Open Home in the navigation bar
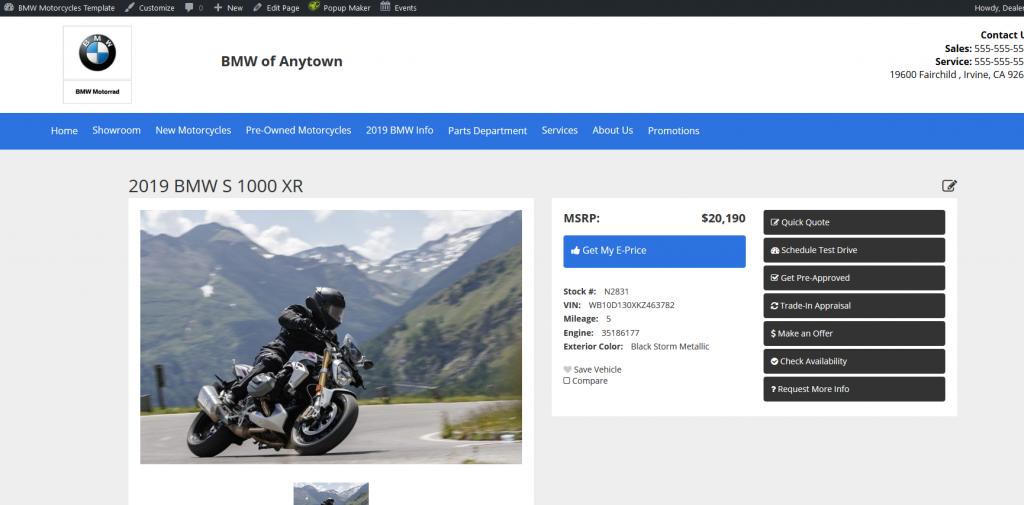This screenshot has height=505, width=1024. pyautogui.click(x=64, y=131)
